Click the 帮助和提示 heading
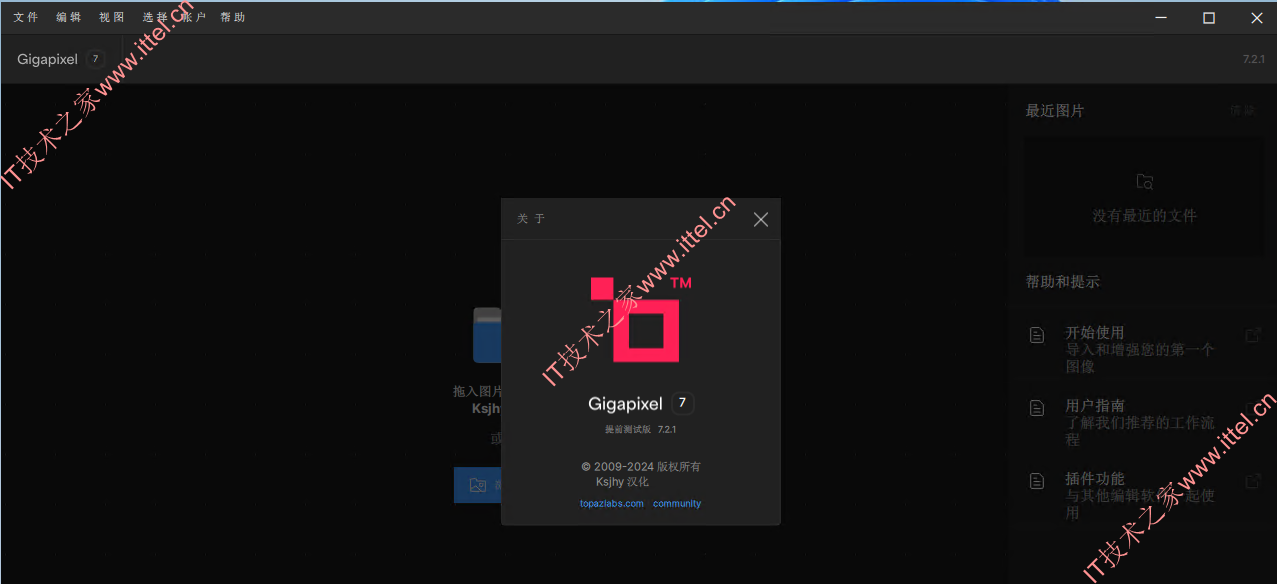 1062,282
